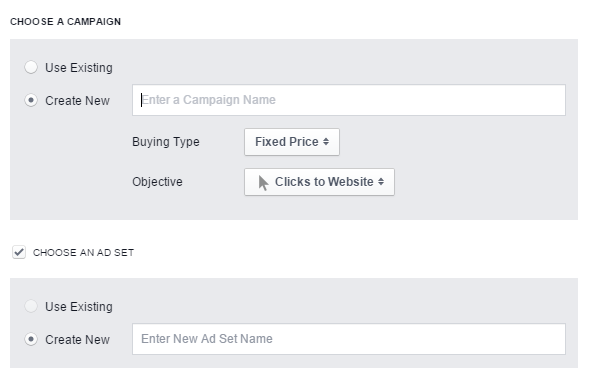Image resolution: width=589 pixels, height=377 pixels.
Task: Click the up-down arrows beside Fixed Price
Action: pyautogui.click(x=326, y=142)
